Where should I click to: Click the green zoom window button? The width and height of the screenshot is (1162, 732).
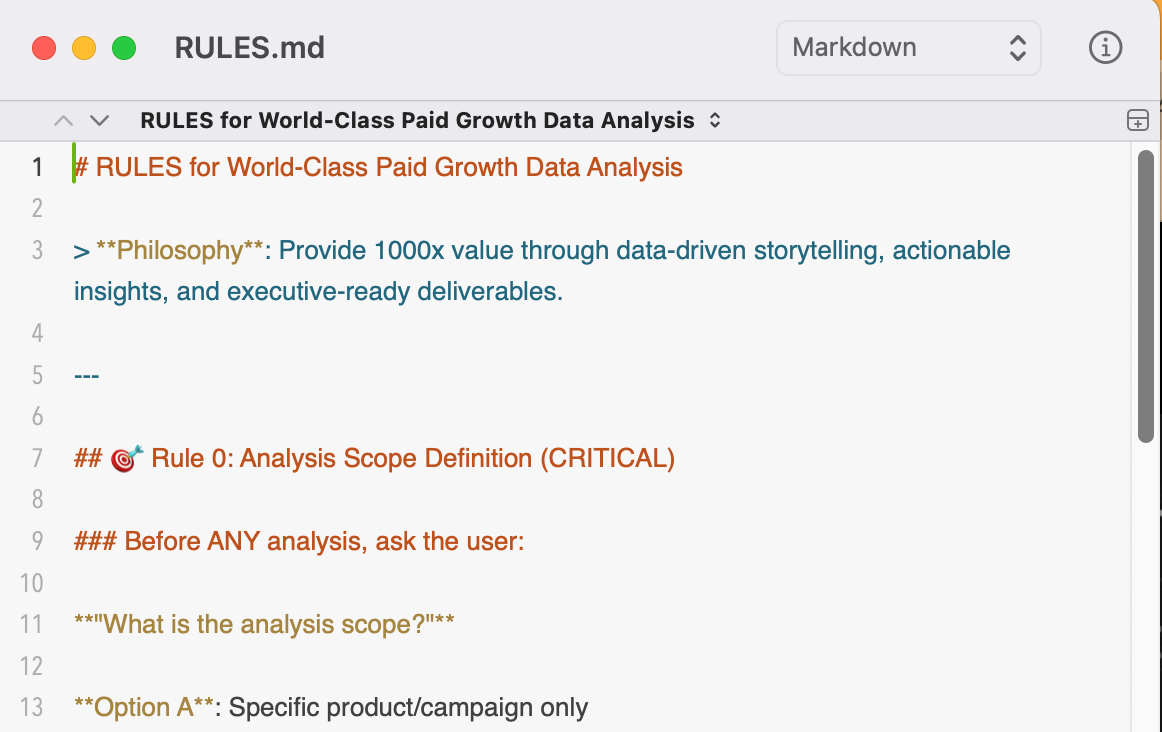pos(124,48)
